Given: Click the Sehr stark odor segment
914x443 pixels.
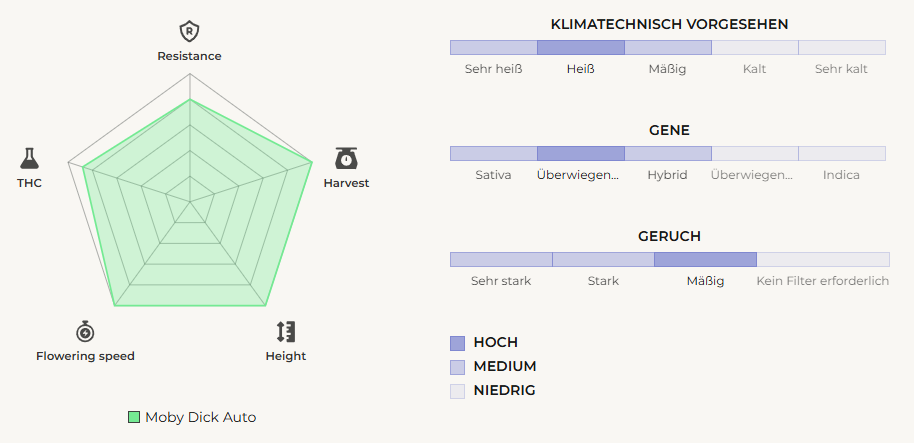Looking at the screenshot, I should (x=501, y=259).
